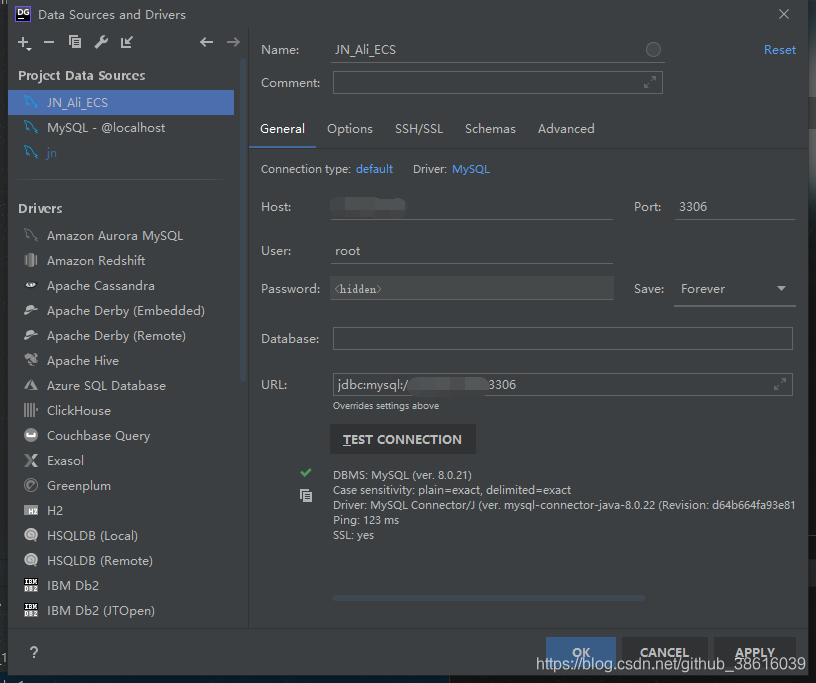
Task: Select the IBM Db2 driver
Action: 73,586
